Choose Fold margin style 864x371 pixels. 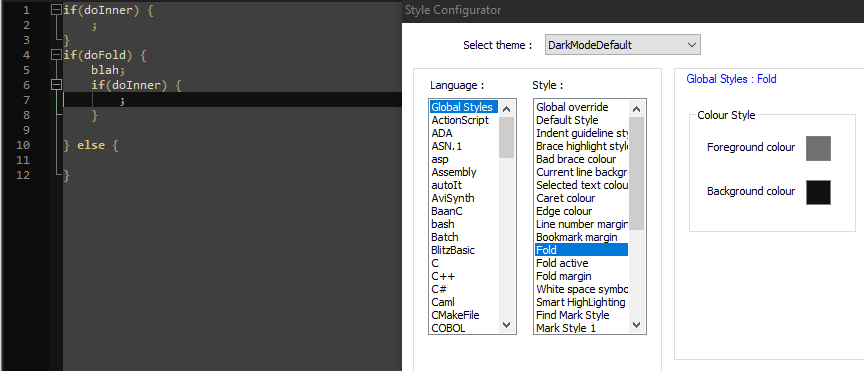point(581,276)
